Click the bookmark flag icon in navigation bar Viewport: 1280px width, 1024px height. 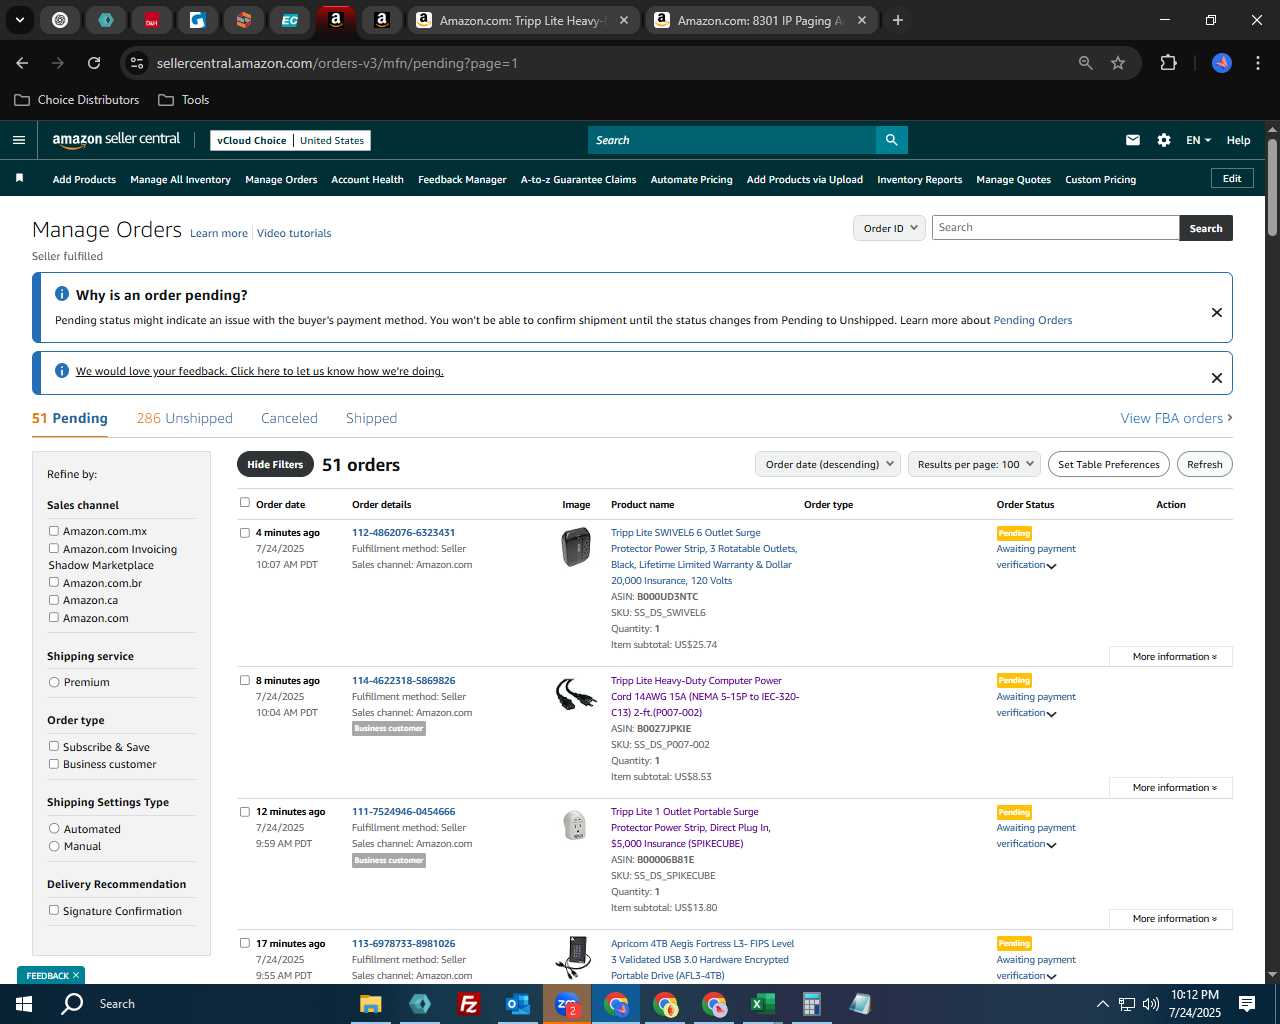coord(19,178)
